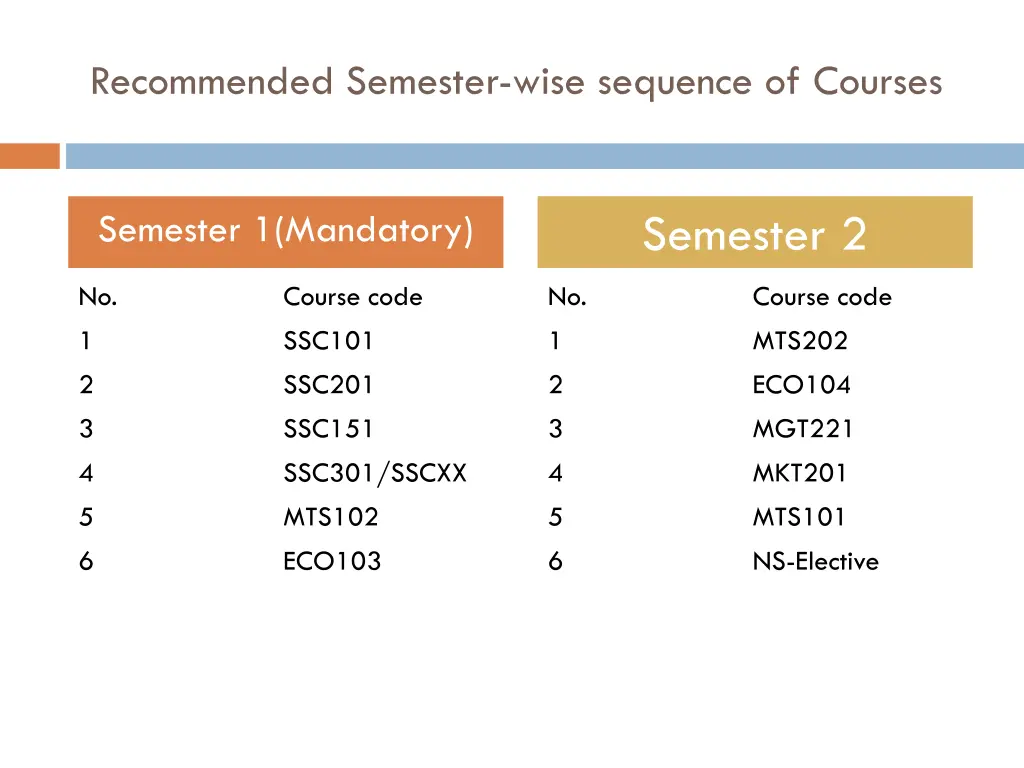Select the ECO104 course entry
Screen dimensions: 1024x768
click(801, 385)
